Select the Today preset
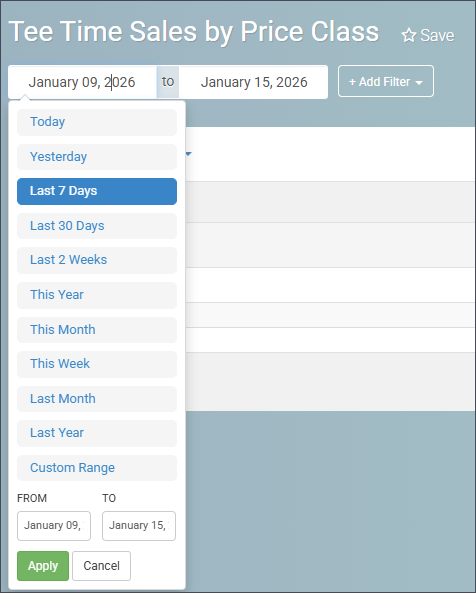The image size is (476, 593). click(x=97, y=122)
